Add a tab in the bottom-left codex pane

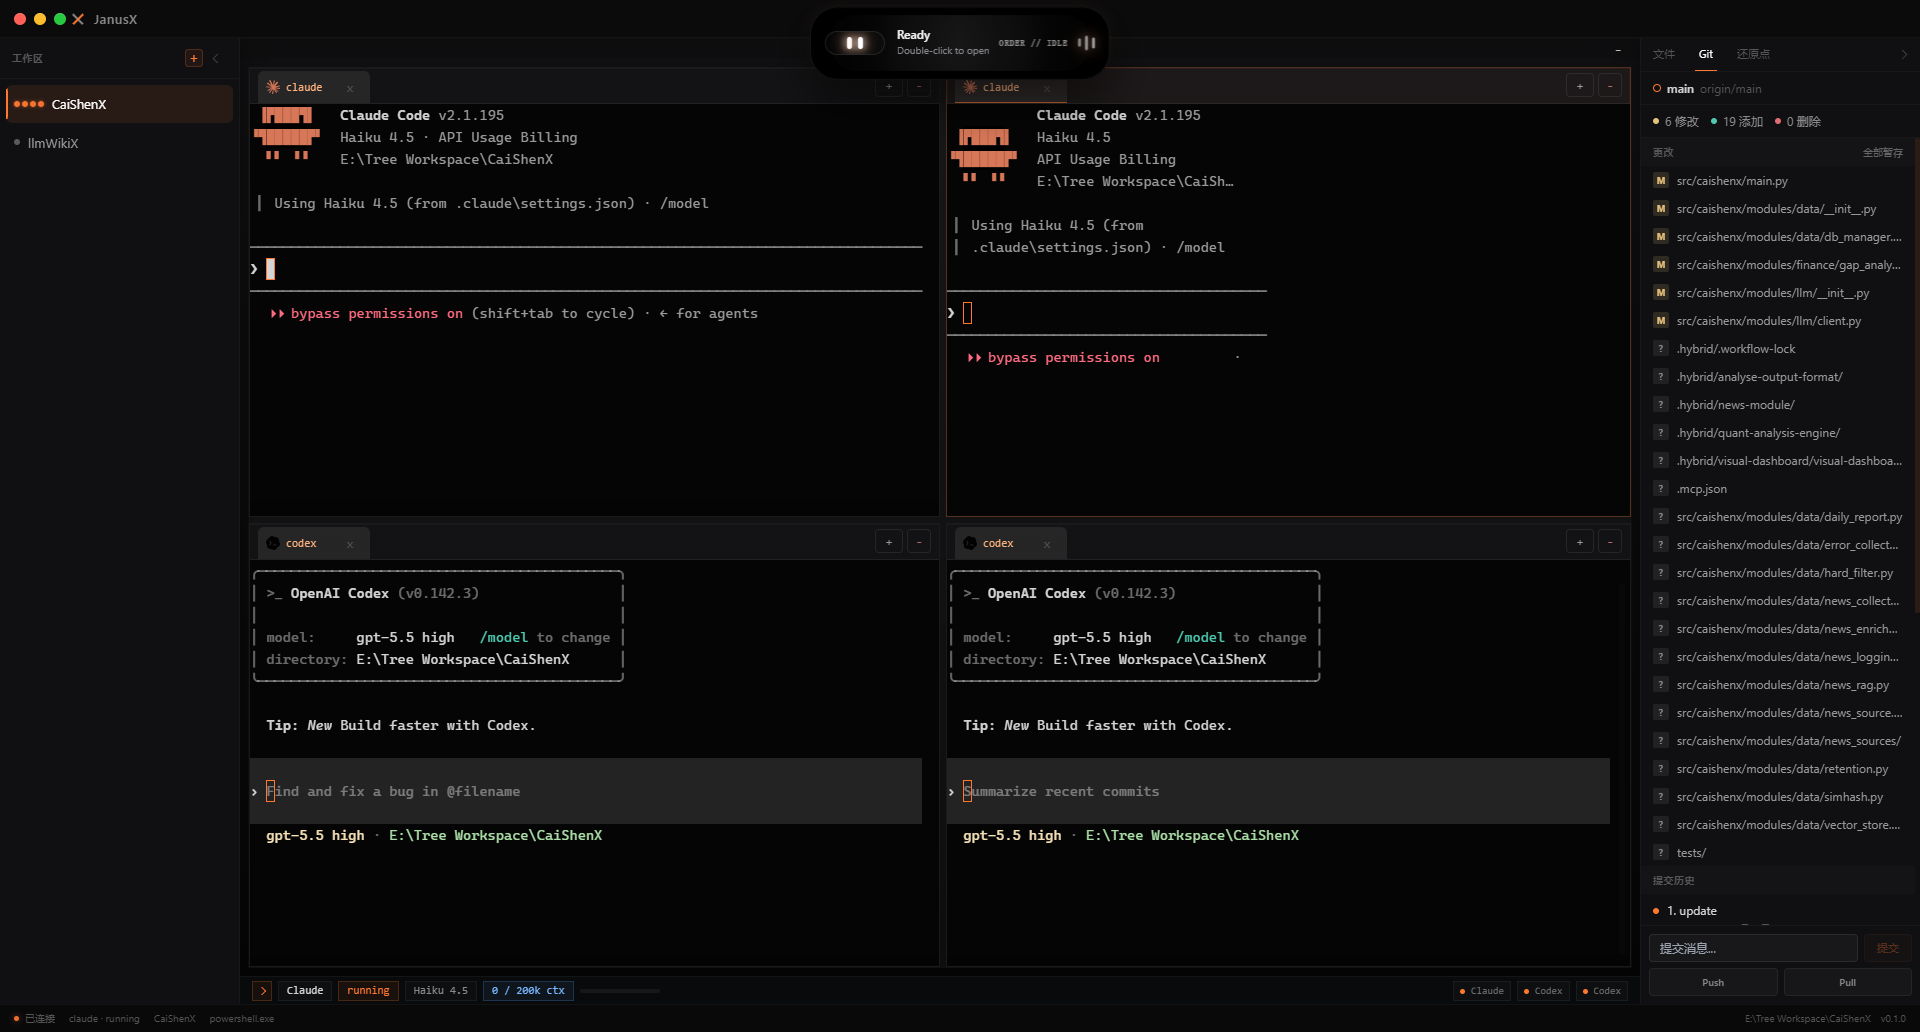pyautogui.click(x=889, y=542)
